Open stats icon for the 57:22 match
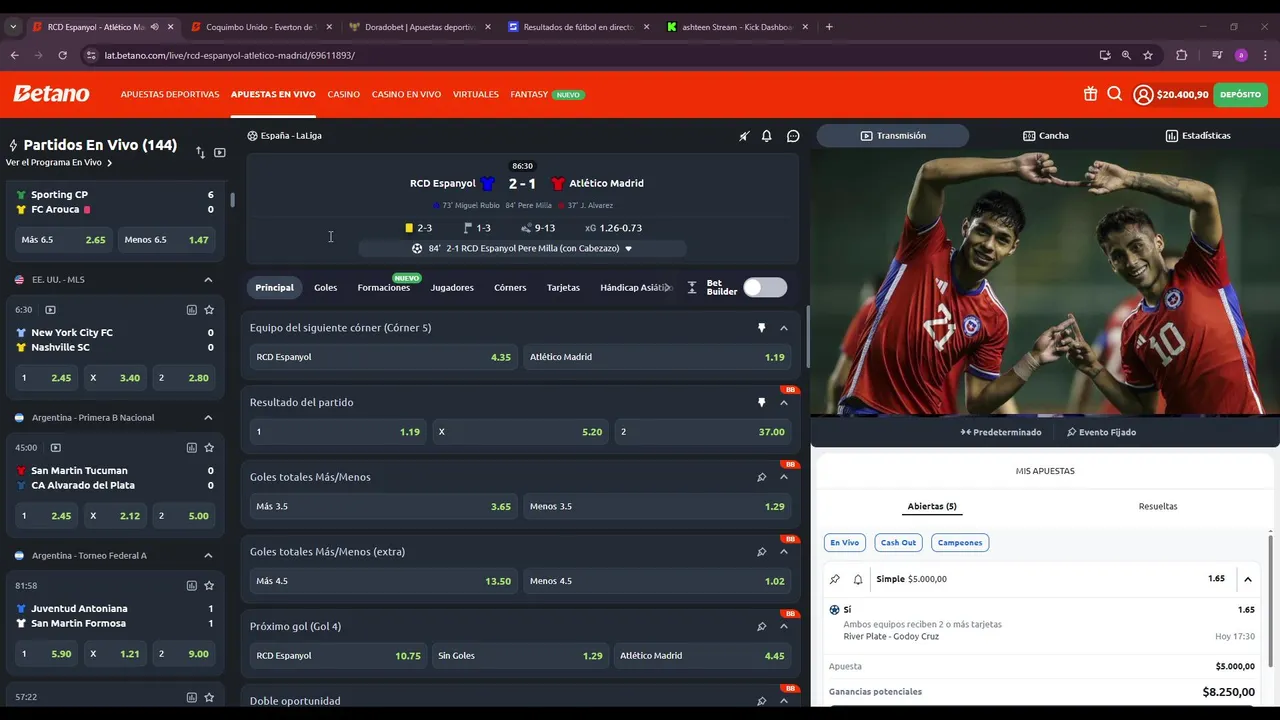1280x720 pixels. 191,697
